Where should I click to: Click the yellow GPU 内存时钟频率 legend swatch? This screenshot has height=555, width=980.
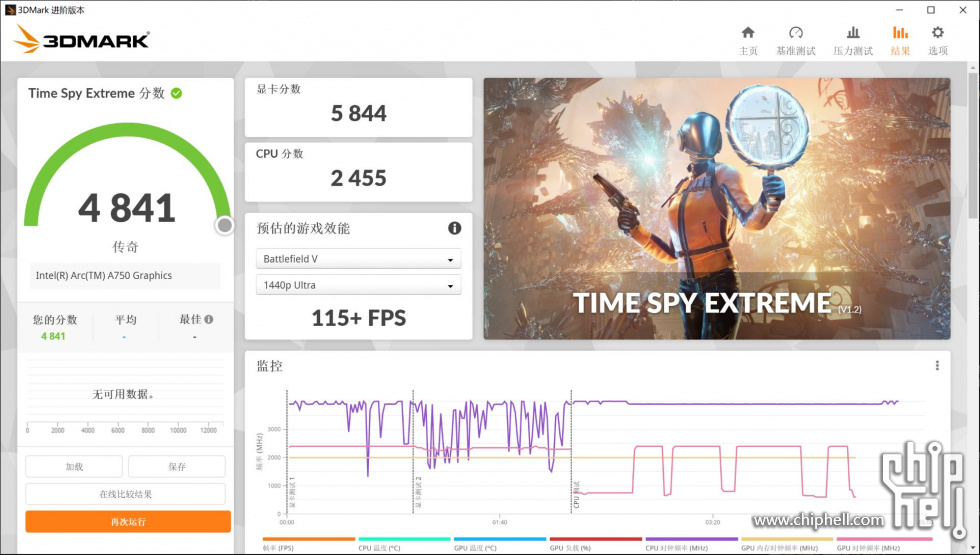787,539
